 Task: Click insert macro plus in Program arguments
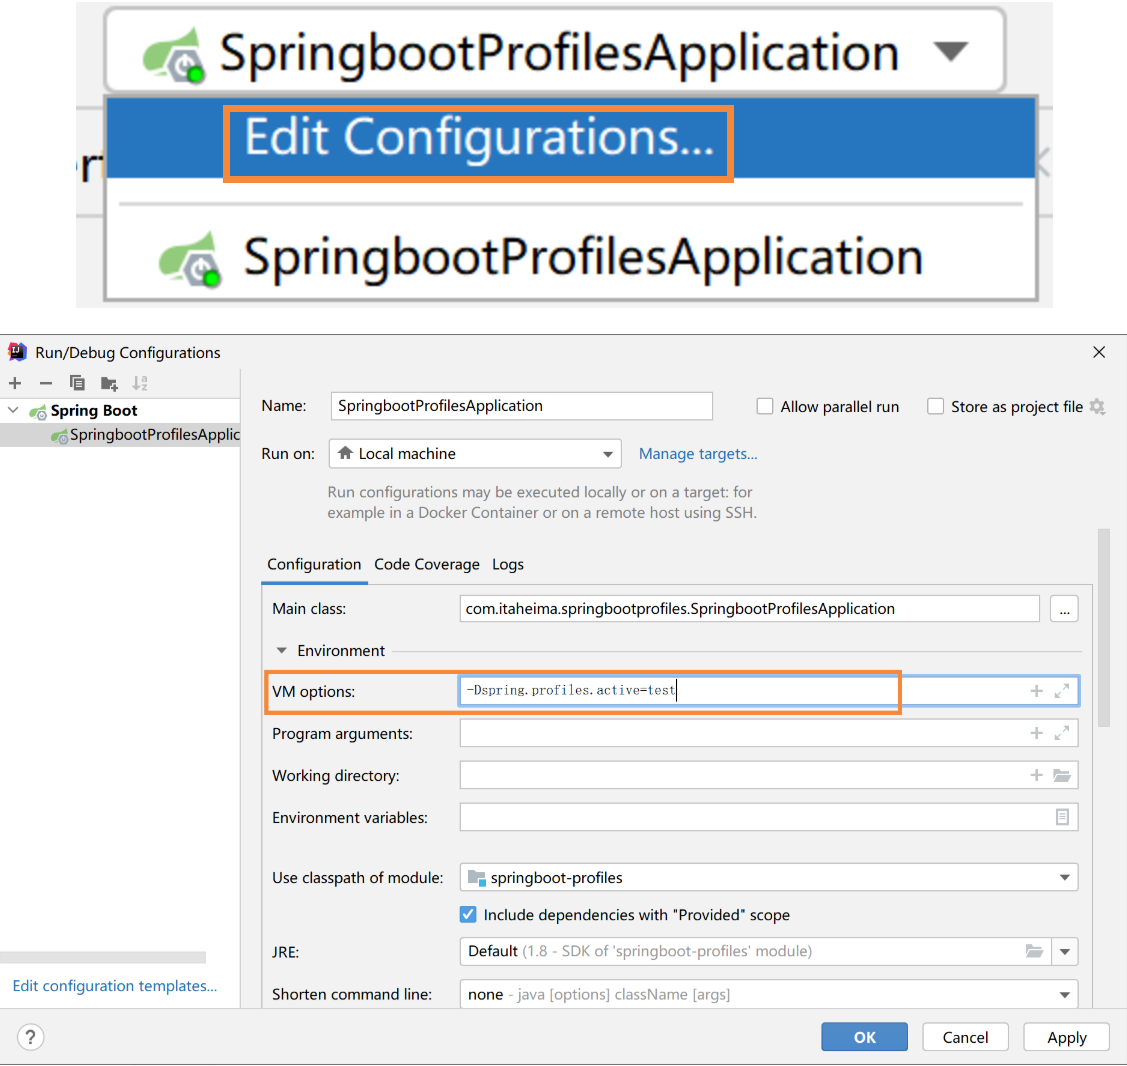(1036, 733)
